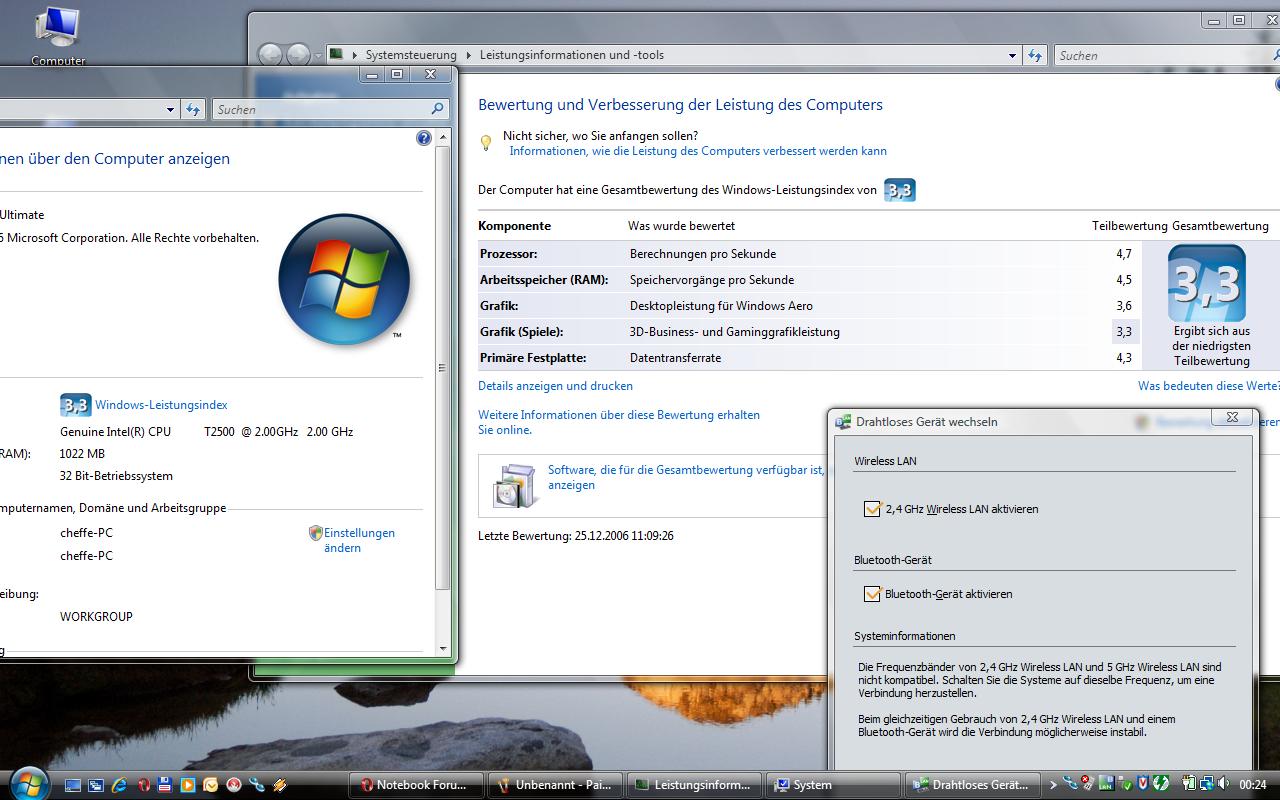Screen dimensions: 1280x800
Task: Expand the arrow after Systemsteuerung breadcrumb
Action: (x=467, y=55)
